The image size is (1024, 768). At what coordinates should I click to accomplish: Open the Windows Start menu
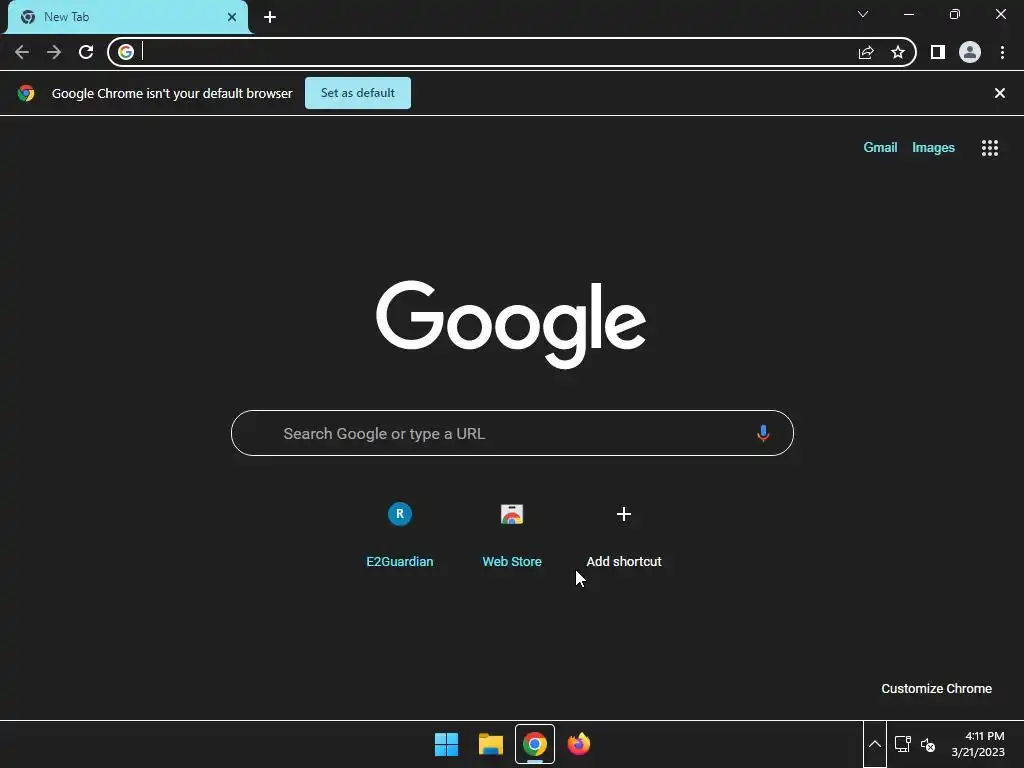tap(447, 744)
